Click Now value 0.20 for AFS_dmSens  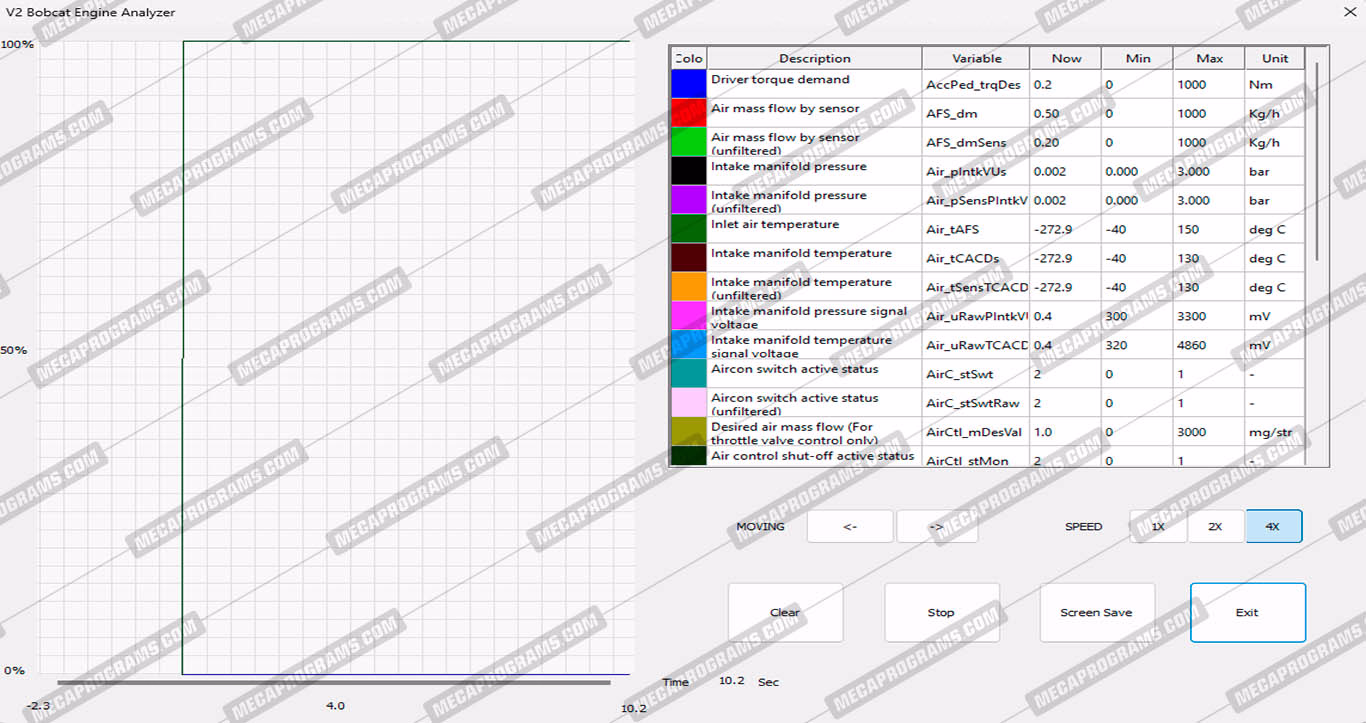click(x=1066, y=142)
